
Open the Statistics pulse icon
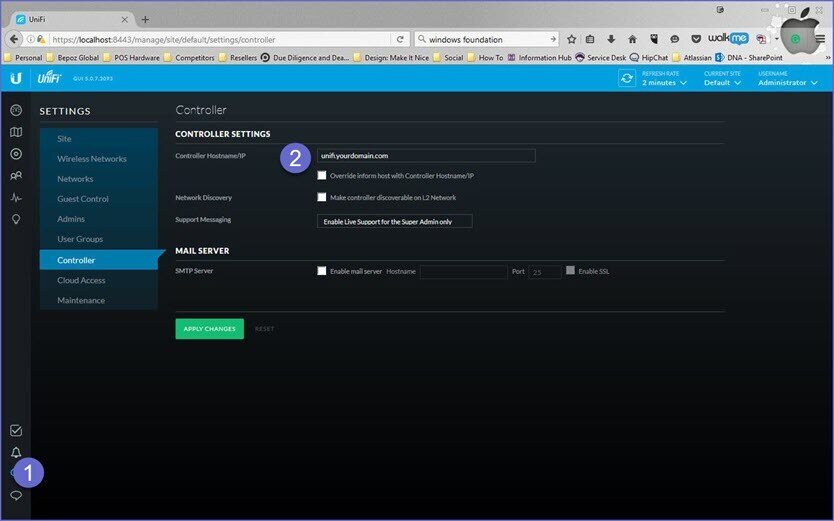(x=16, y=198)
